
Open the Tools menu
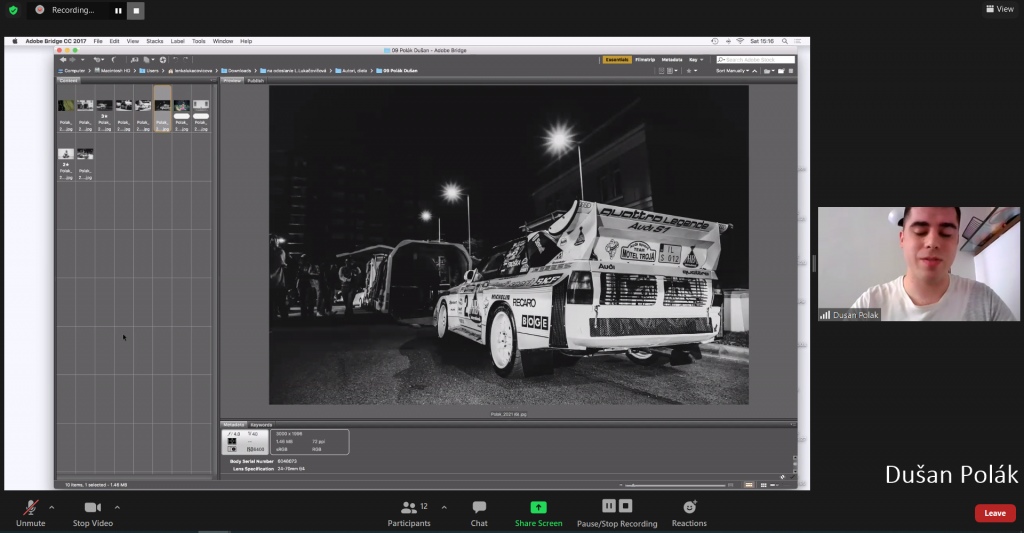click(199, 41)
